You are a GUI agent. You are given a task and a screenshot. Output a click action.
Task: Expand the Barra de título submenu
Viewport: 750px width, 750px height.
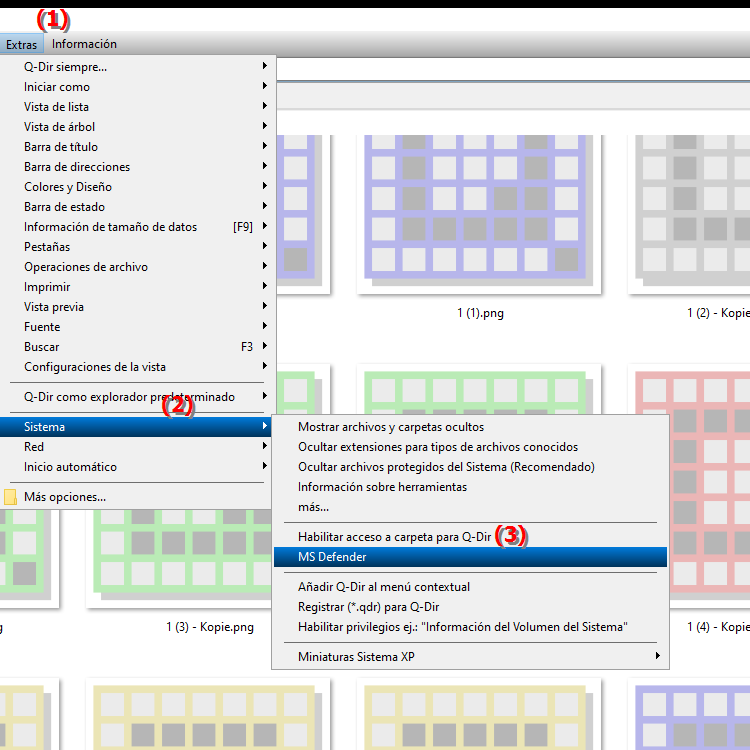click(138, 147)
